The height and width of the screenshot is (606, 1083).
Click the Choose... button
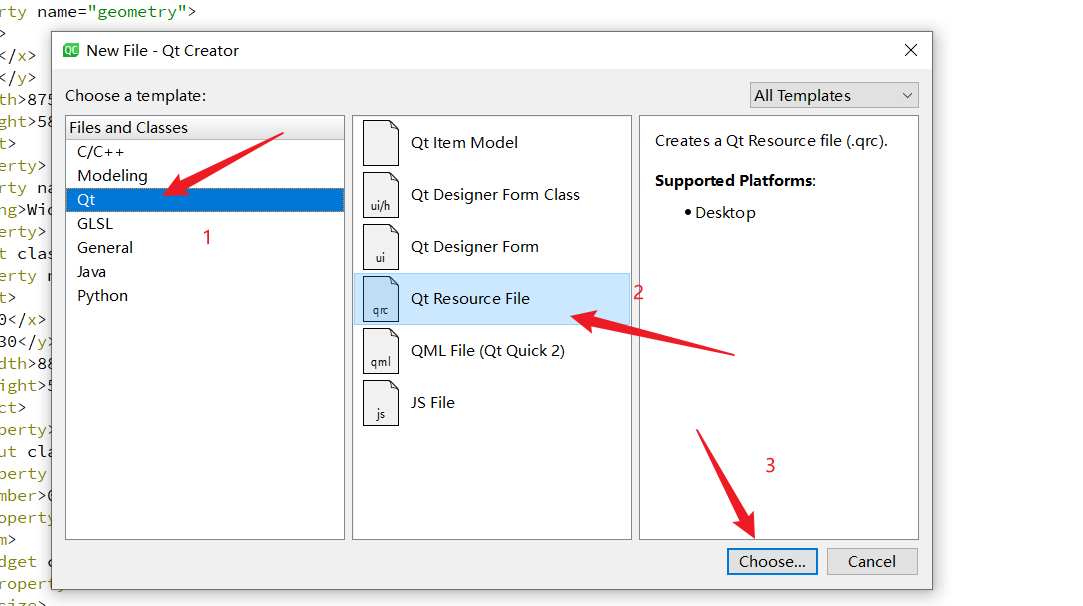coord(771,562)
